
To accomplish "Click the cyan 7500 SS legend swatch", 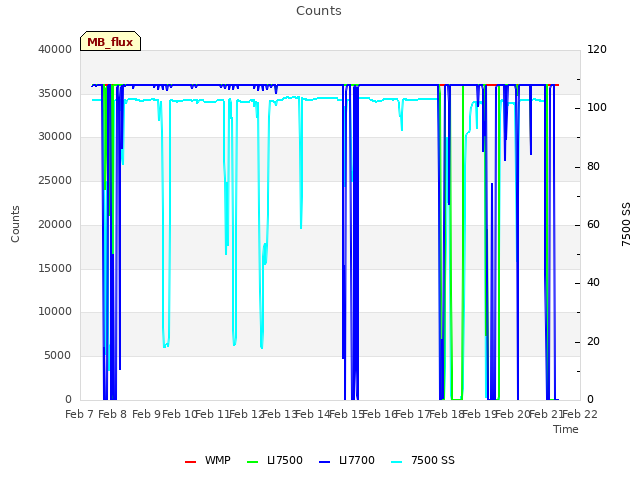I will point(397,462).
